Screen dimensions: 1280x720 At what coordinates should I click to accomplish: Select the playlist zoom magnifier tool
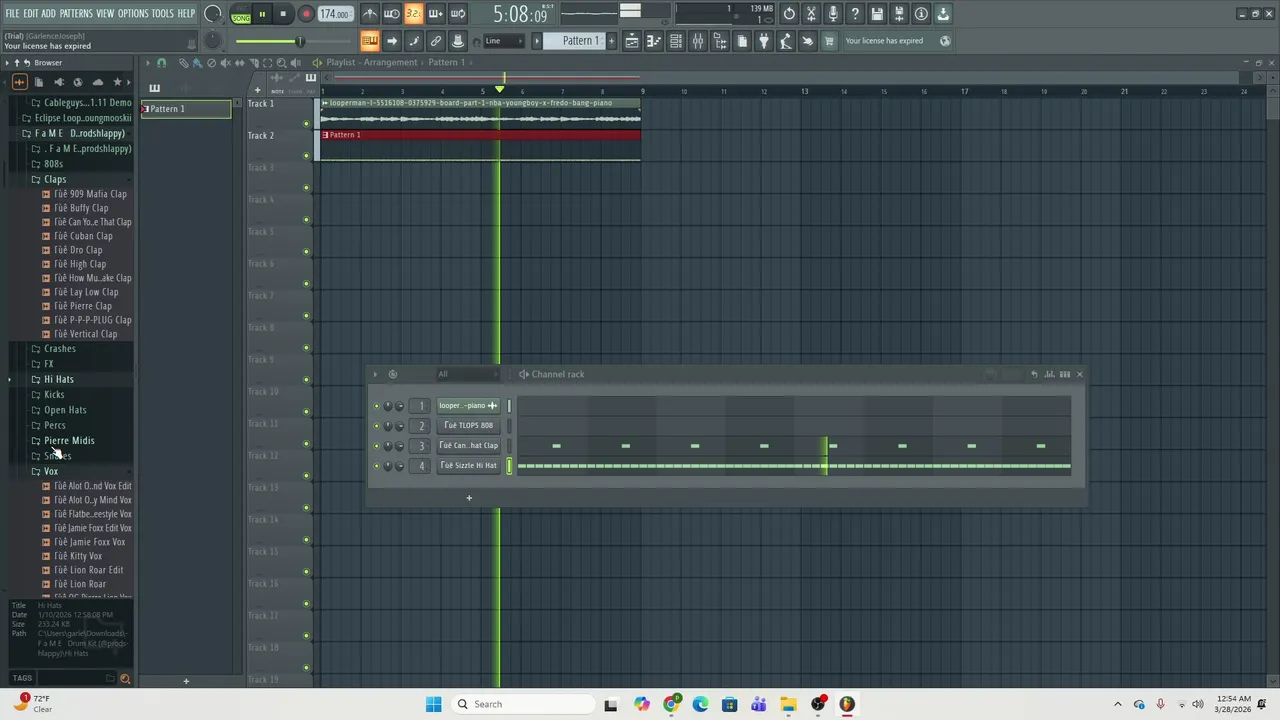(281, 62)
